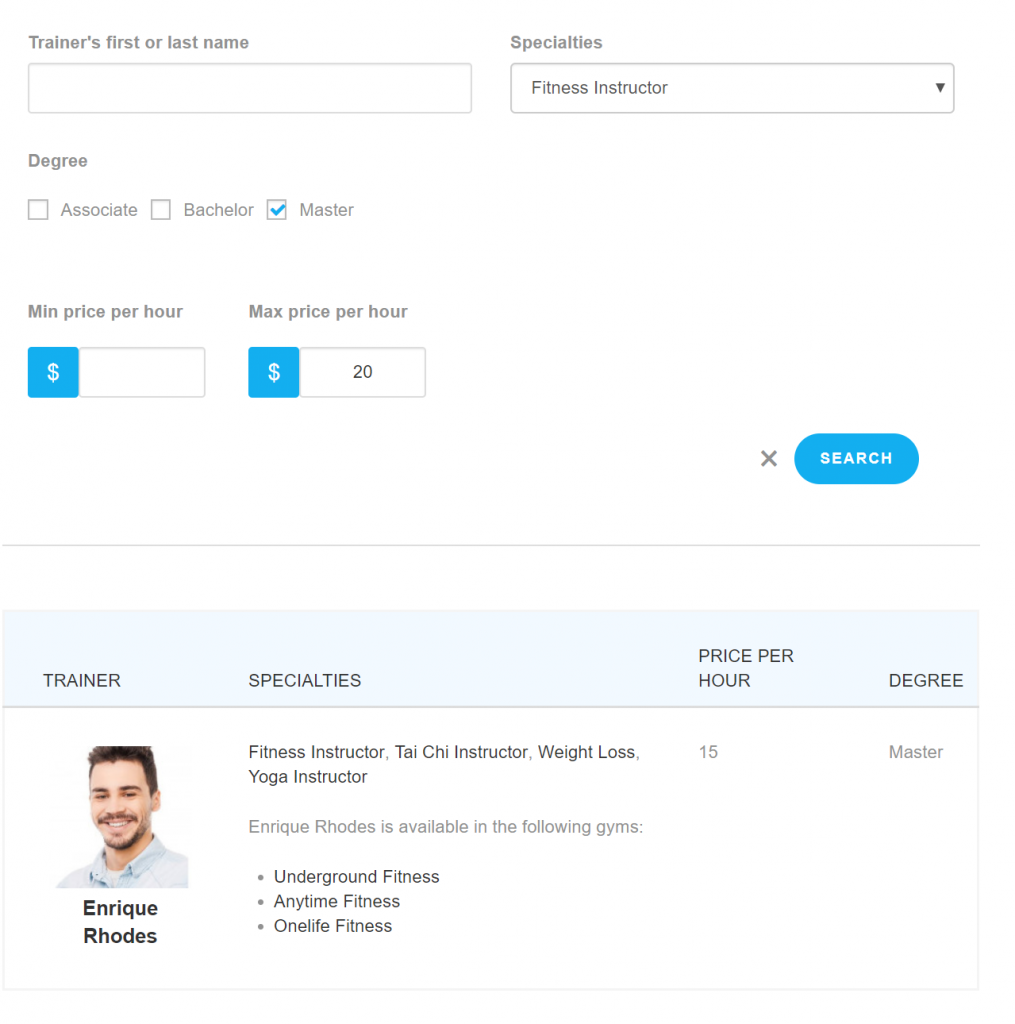
Task: Visit the Underground Fitness gym link
Action: 356,877
